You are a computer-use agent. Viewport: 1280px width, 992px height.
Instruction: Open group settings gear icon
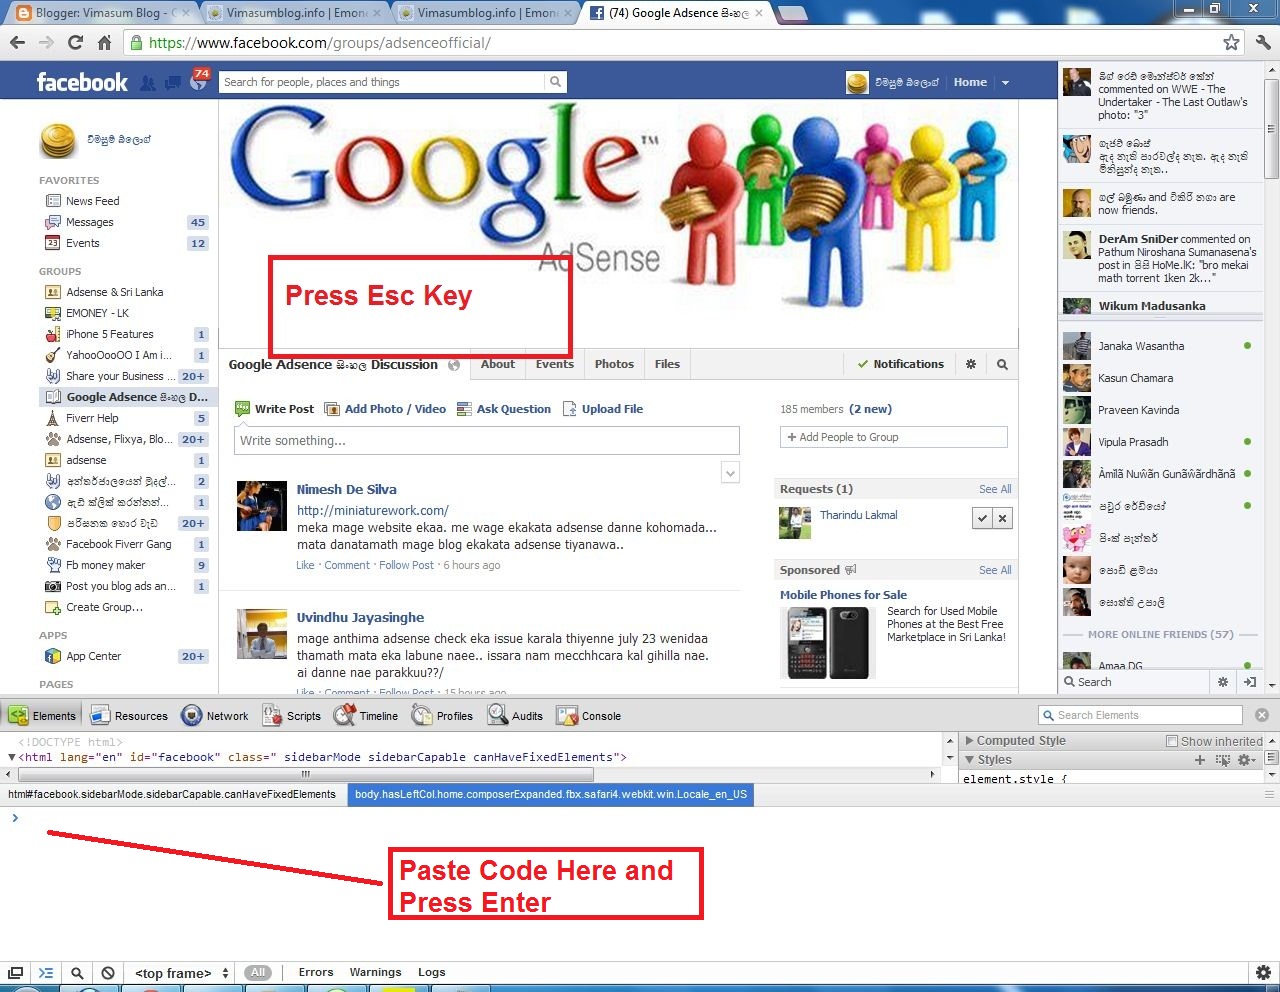[x=971, y=364]
